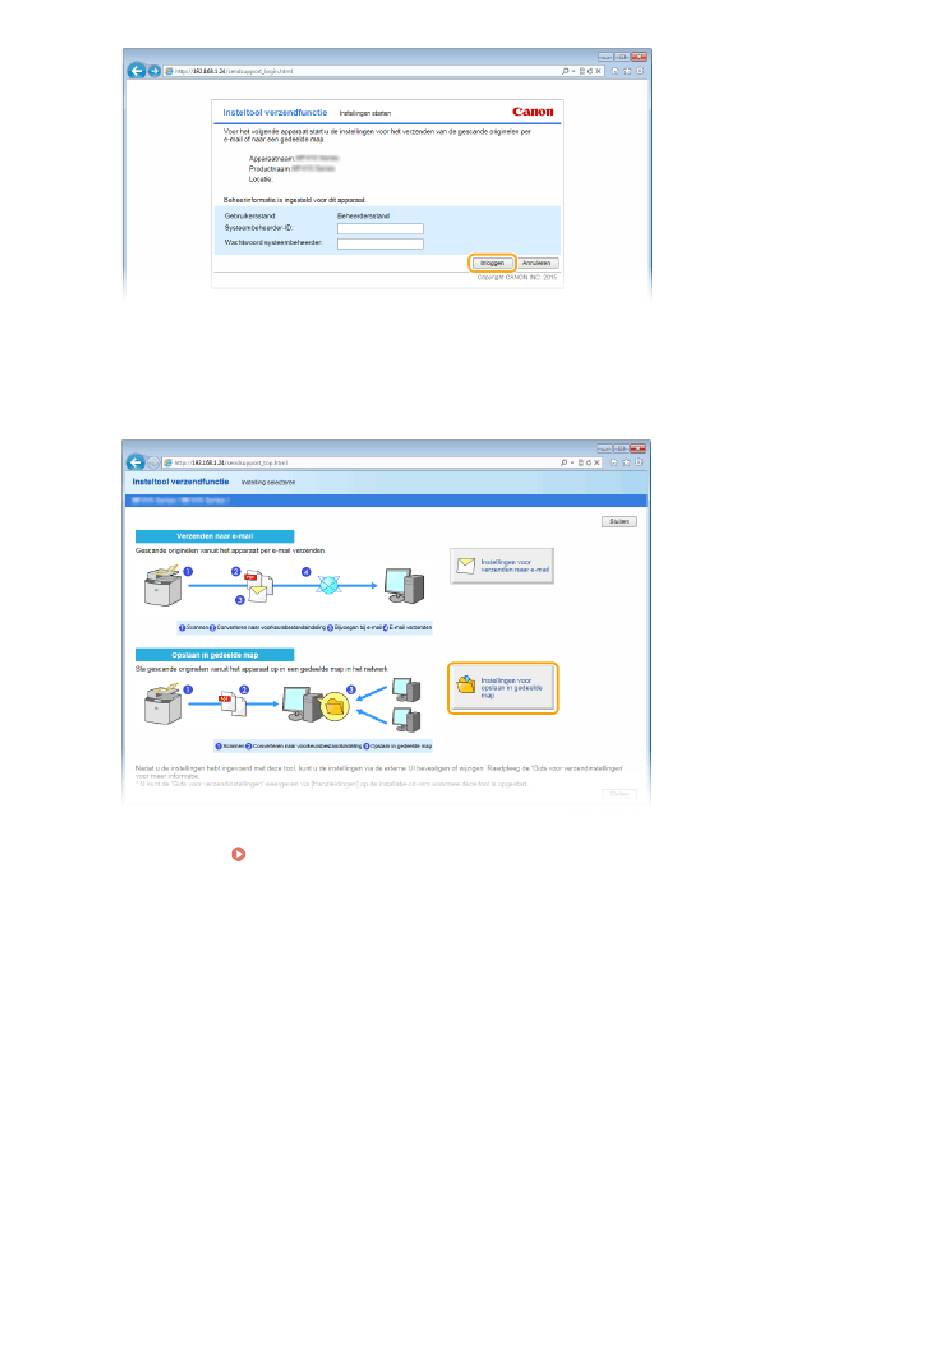
Task: Click the Canon logo in login page
Action: point(532,112)
